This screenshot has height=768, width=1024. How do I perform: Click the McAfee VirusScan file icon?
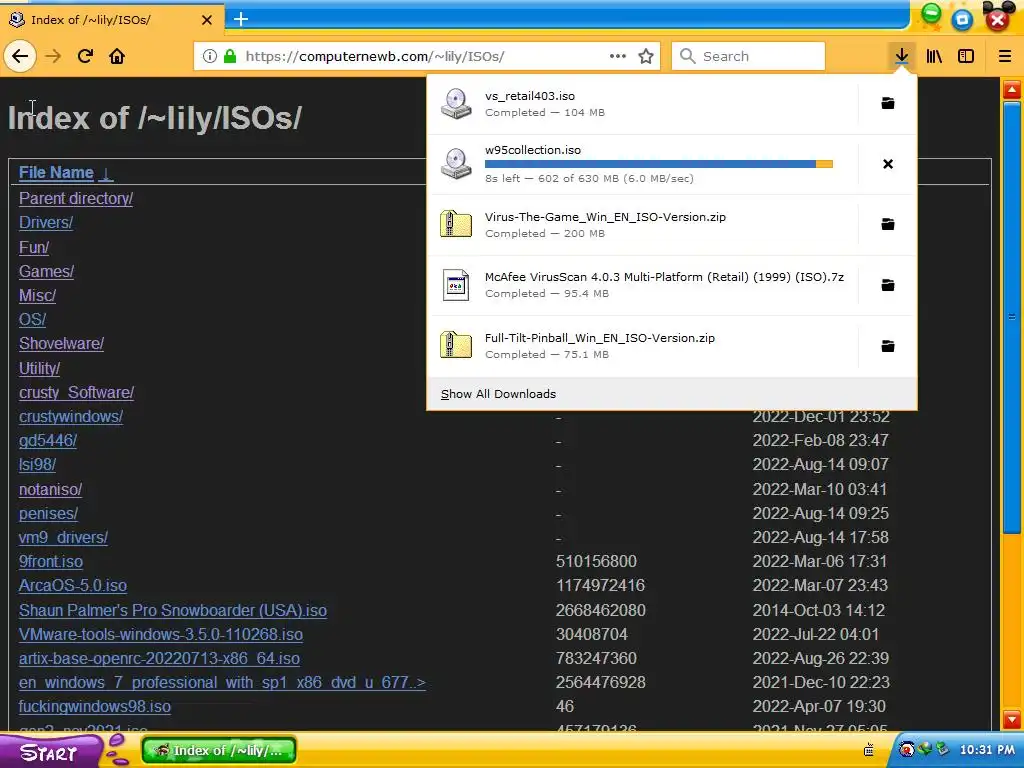coord(456,285)
